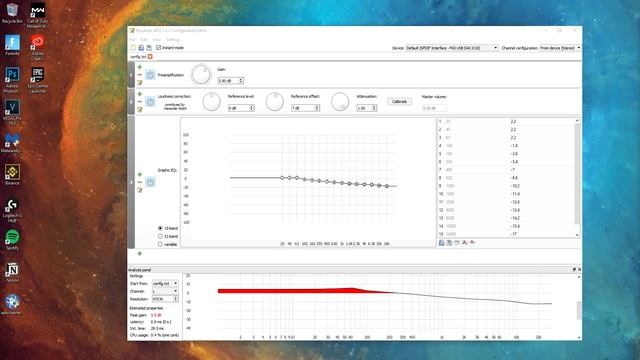The image size is (640, 360).
Task: Click the Gain value input field
Action: pyautogui.click(x=228, y=80)
